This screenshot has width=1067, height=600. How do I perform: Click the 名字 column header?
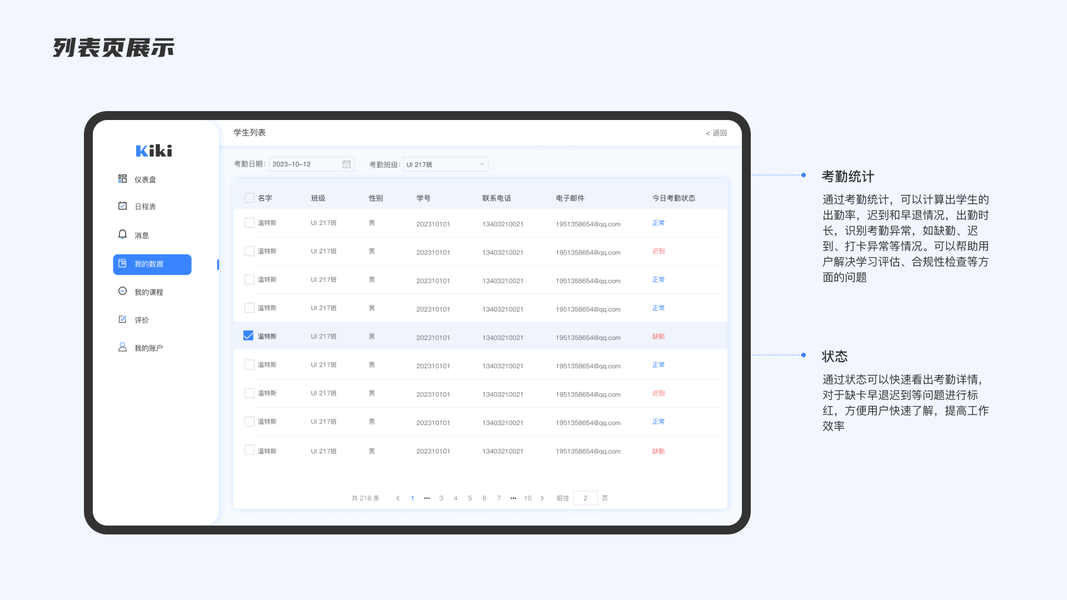click(x=265, y=198)
